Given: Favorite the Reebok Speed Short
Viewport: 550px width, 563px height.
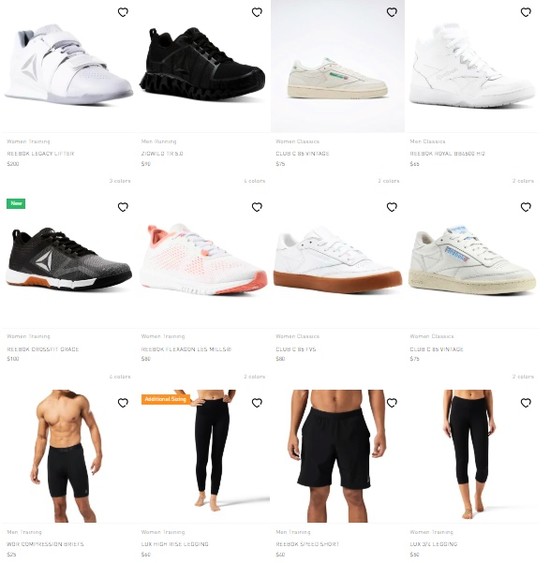Looking at the screenshot, I should tap(392, 403).
